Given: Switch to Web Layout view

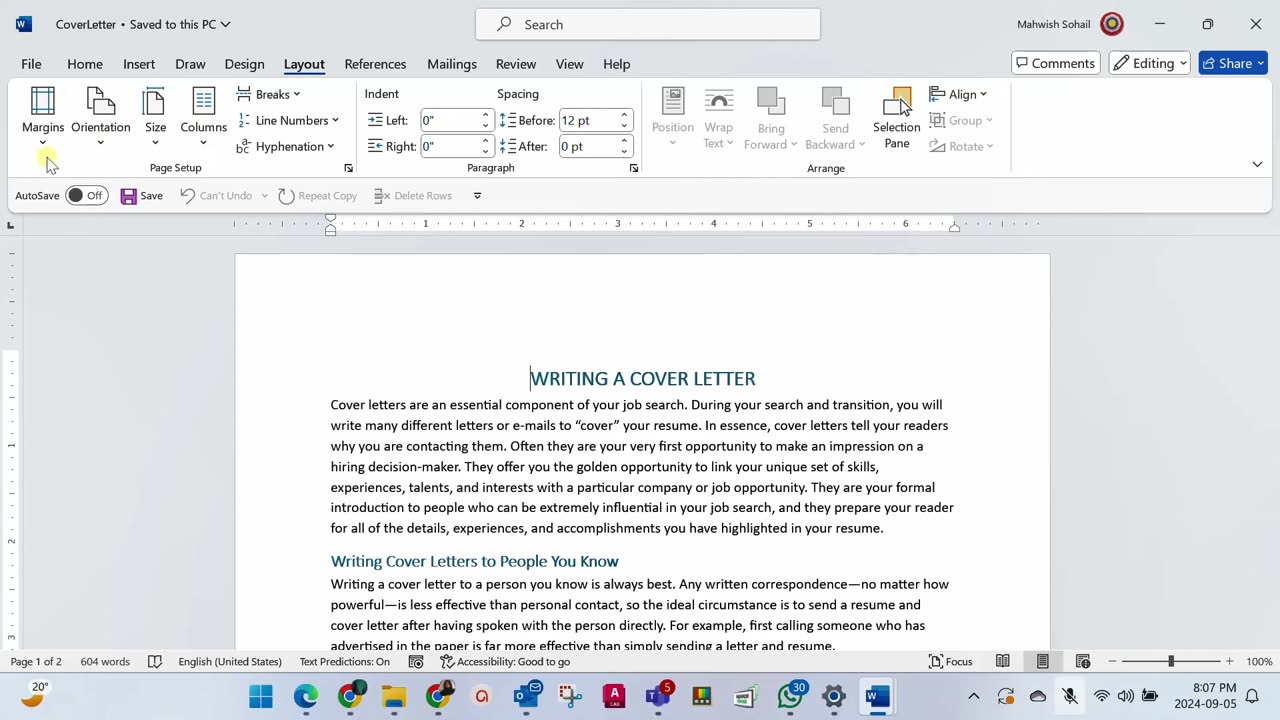Looking at the screenshot, I should click(x=1083, y=661).
